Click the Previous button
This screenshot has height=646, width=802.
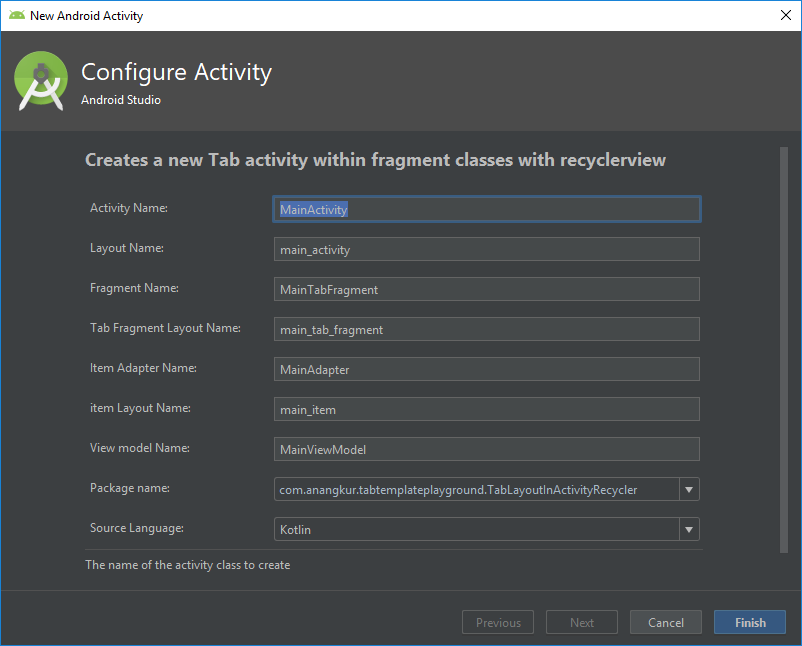click(497, 621)
